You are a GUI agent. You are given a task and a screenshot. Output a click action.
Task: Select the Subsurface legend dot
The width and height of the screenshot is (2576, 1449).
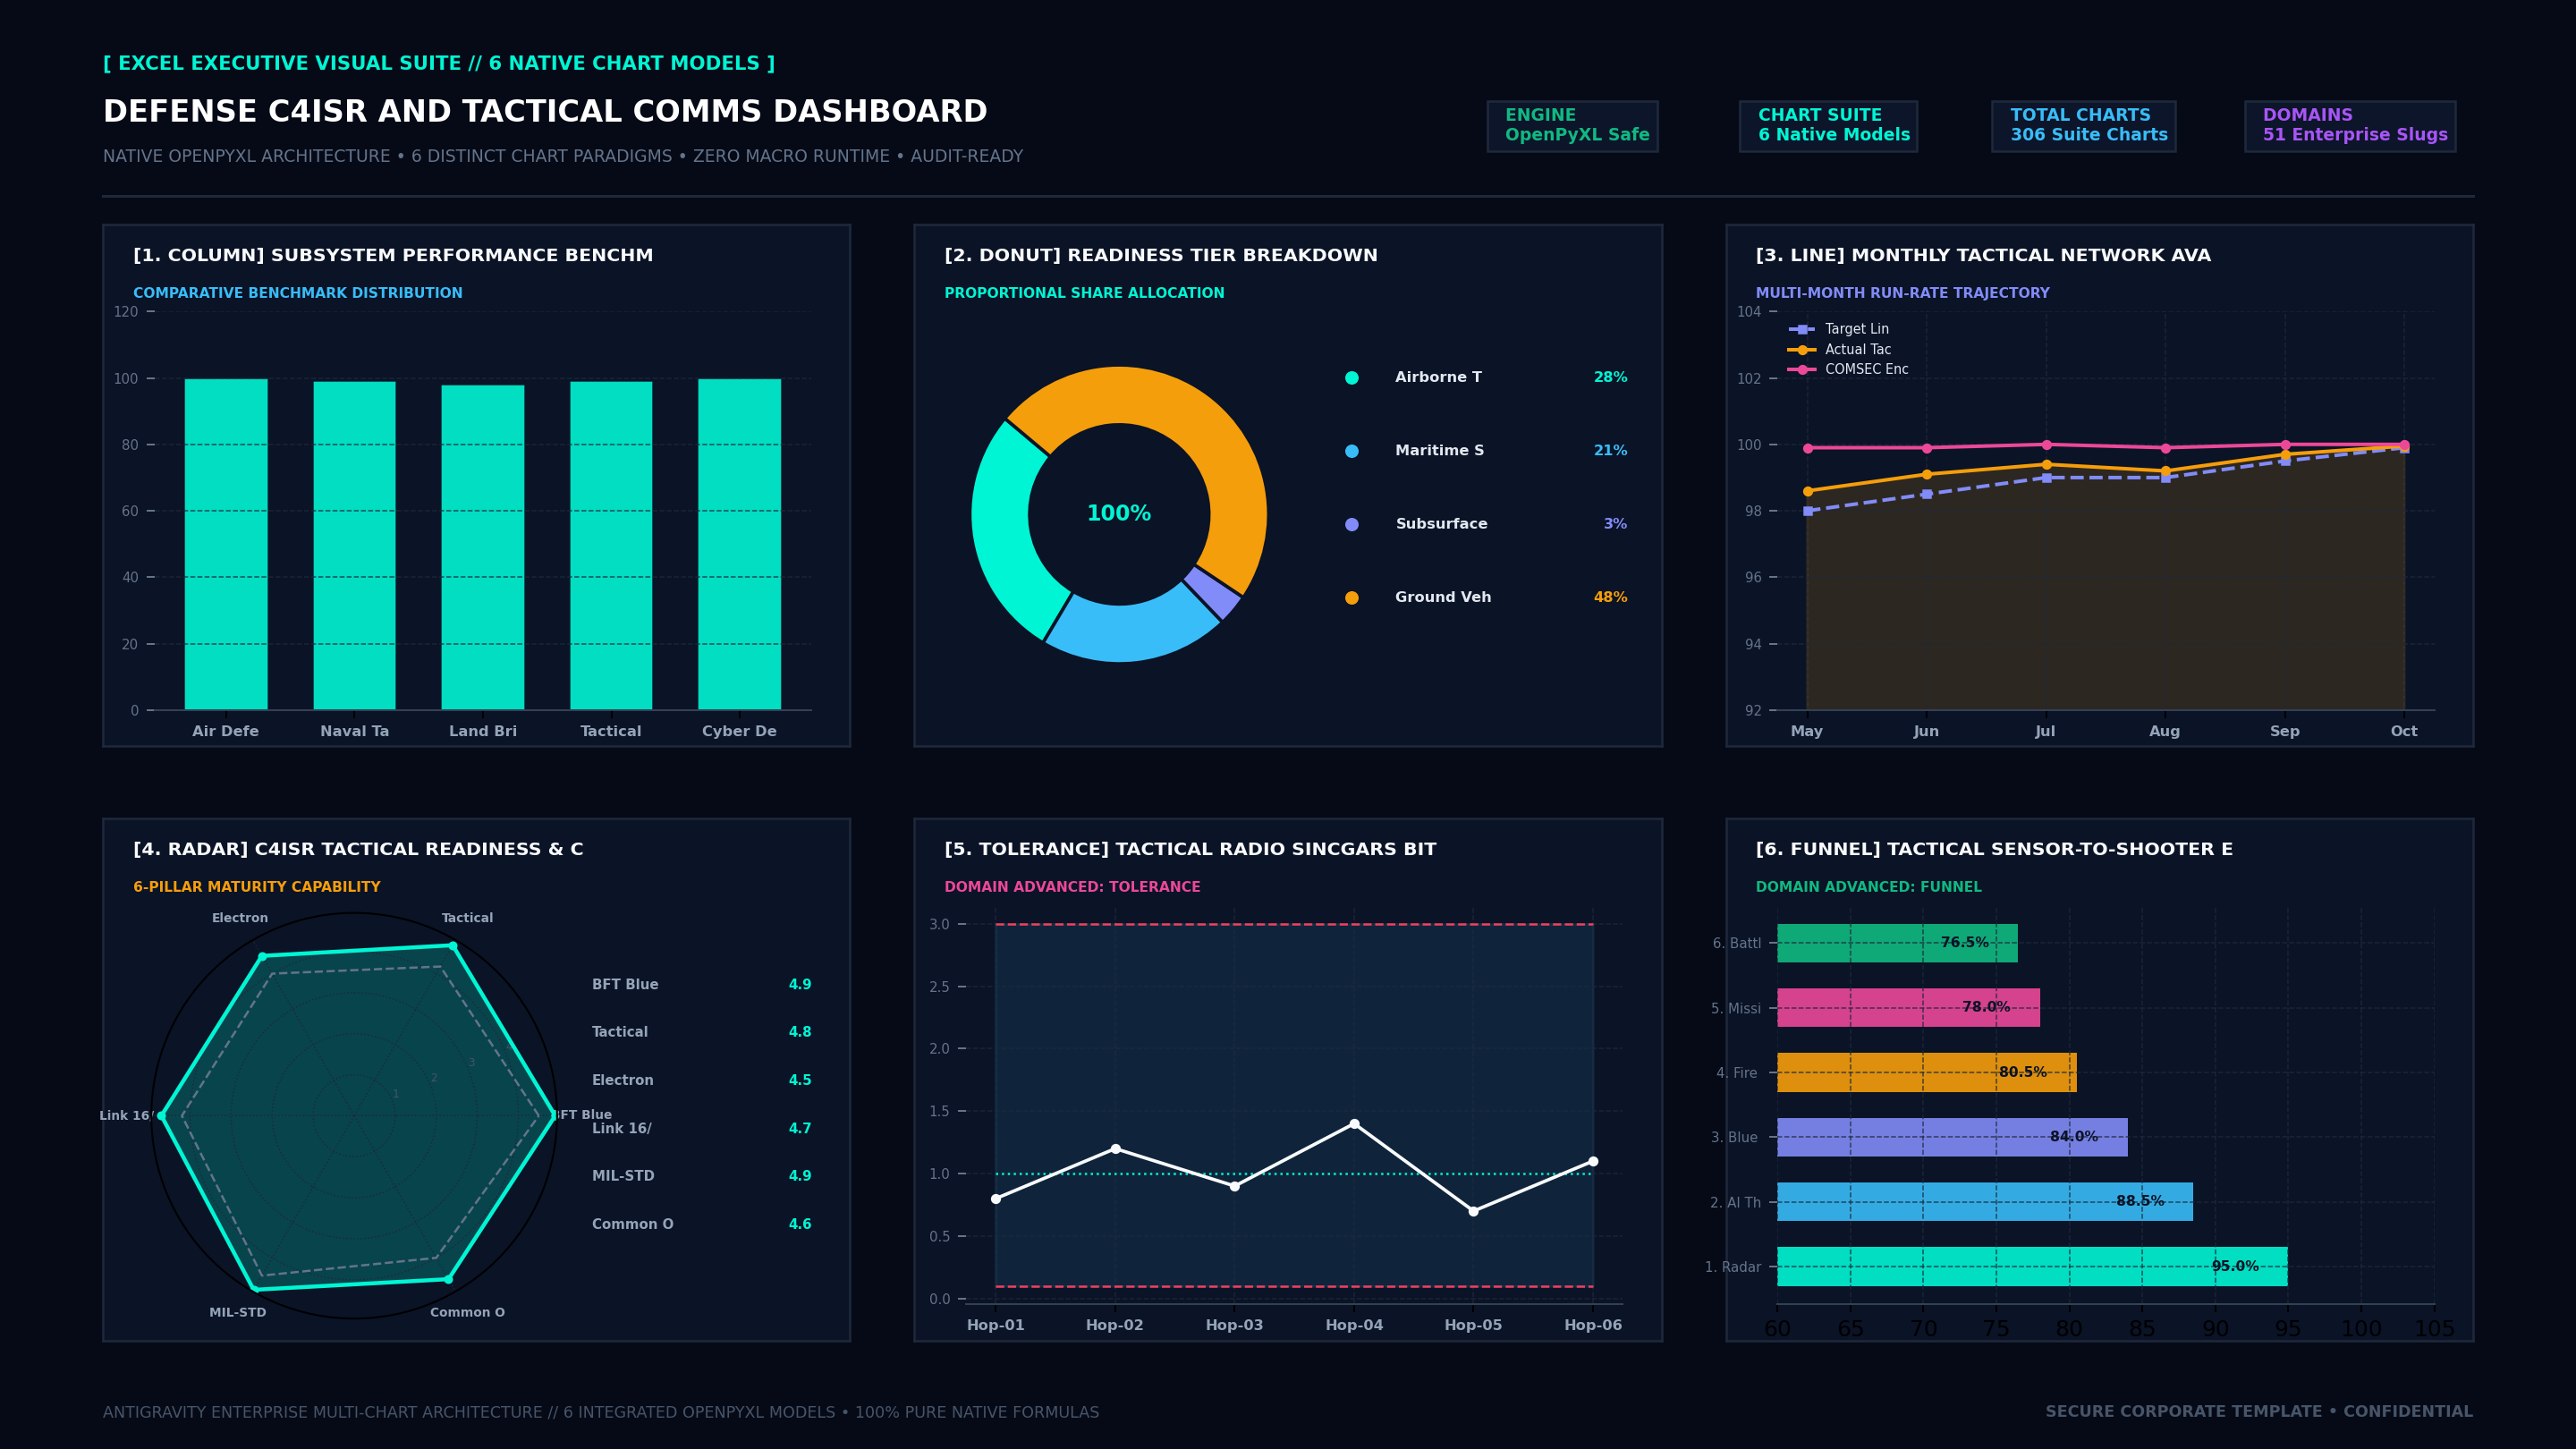tap(1352, 524)
